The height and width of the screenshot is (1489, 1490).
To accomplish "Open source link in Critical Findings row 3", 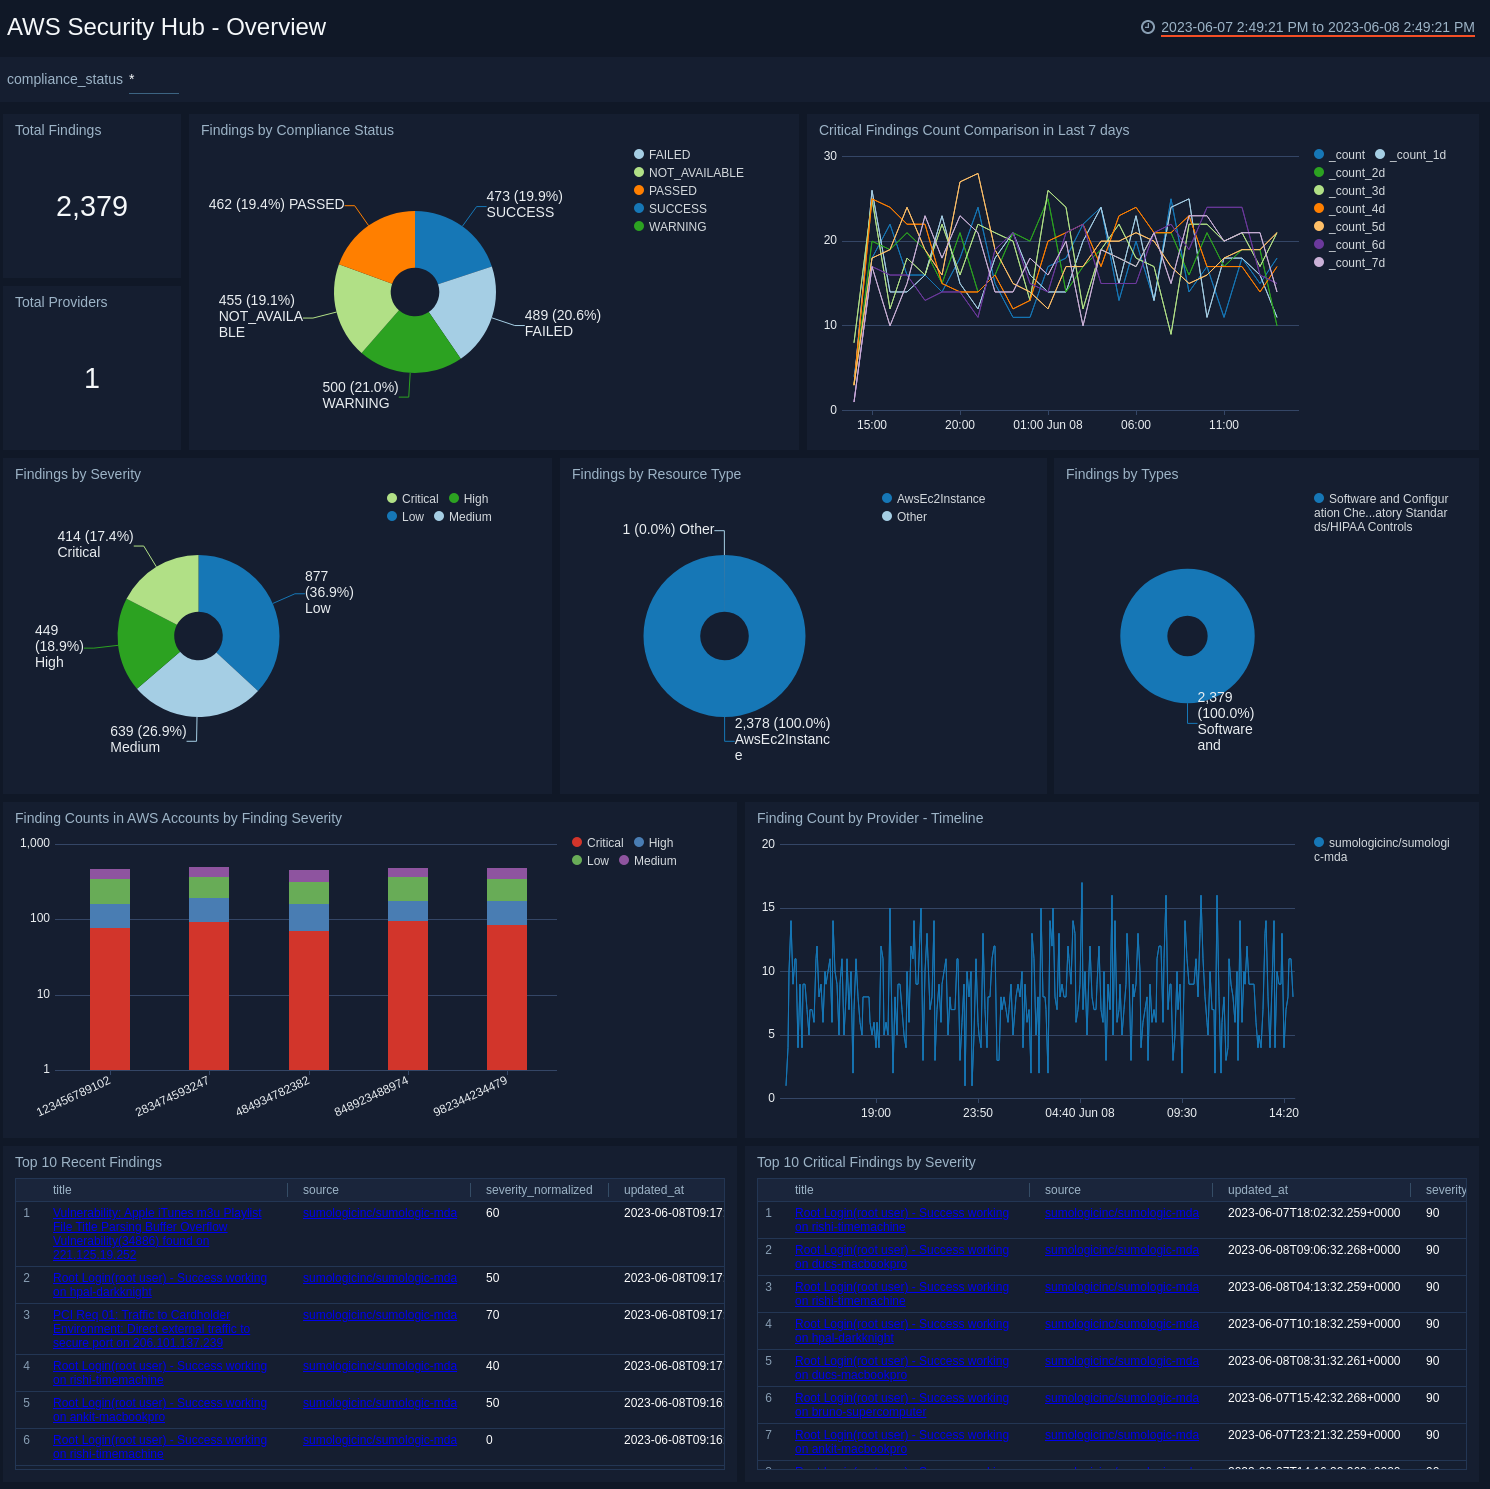I will pyautogui.click(x=1122, y=1287).
